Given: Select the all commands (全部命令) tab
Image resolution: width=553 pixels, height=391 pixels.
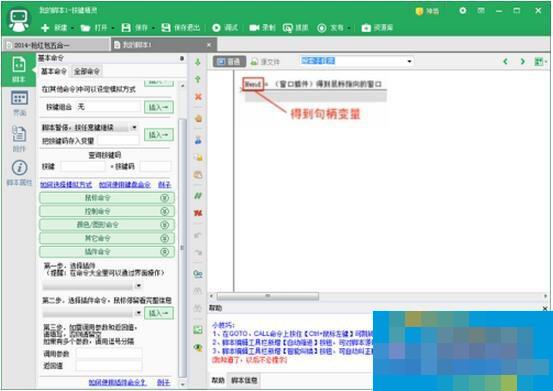Looking at the screenshot, I should (x=87, y=72).
